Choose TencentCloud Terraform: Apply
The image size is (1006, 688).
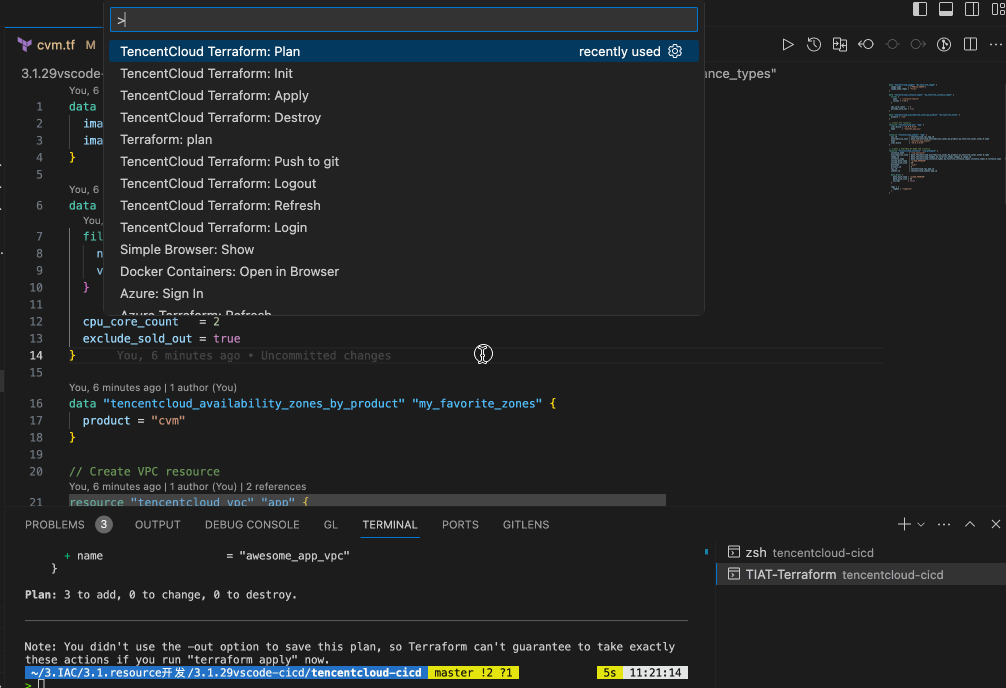[404, 95]
